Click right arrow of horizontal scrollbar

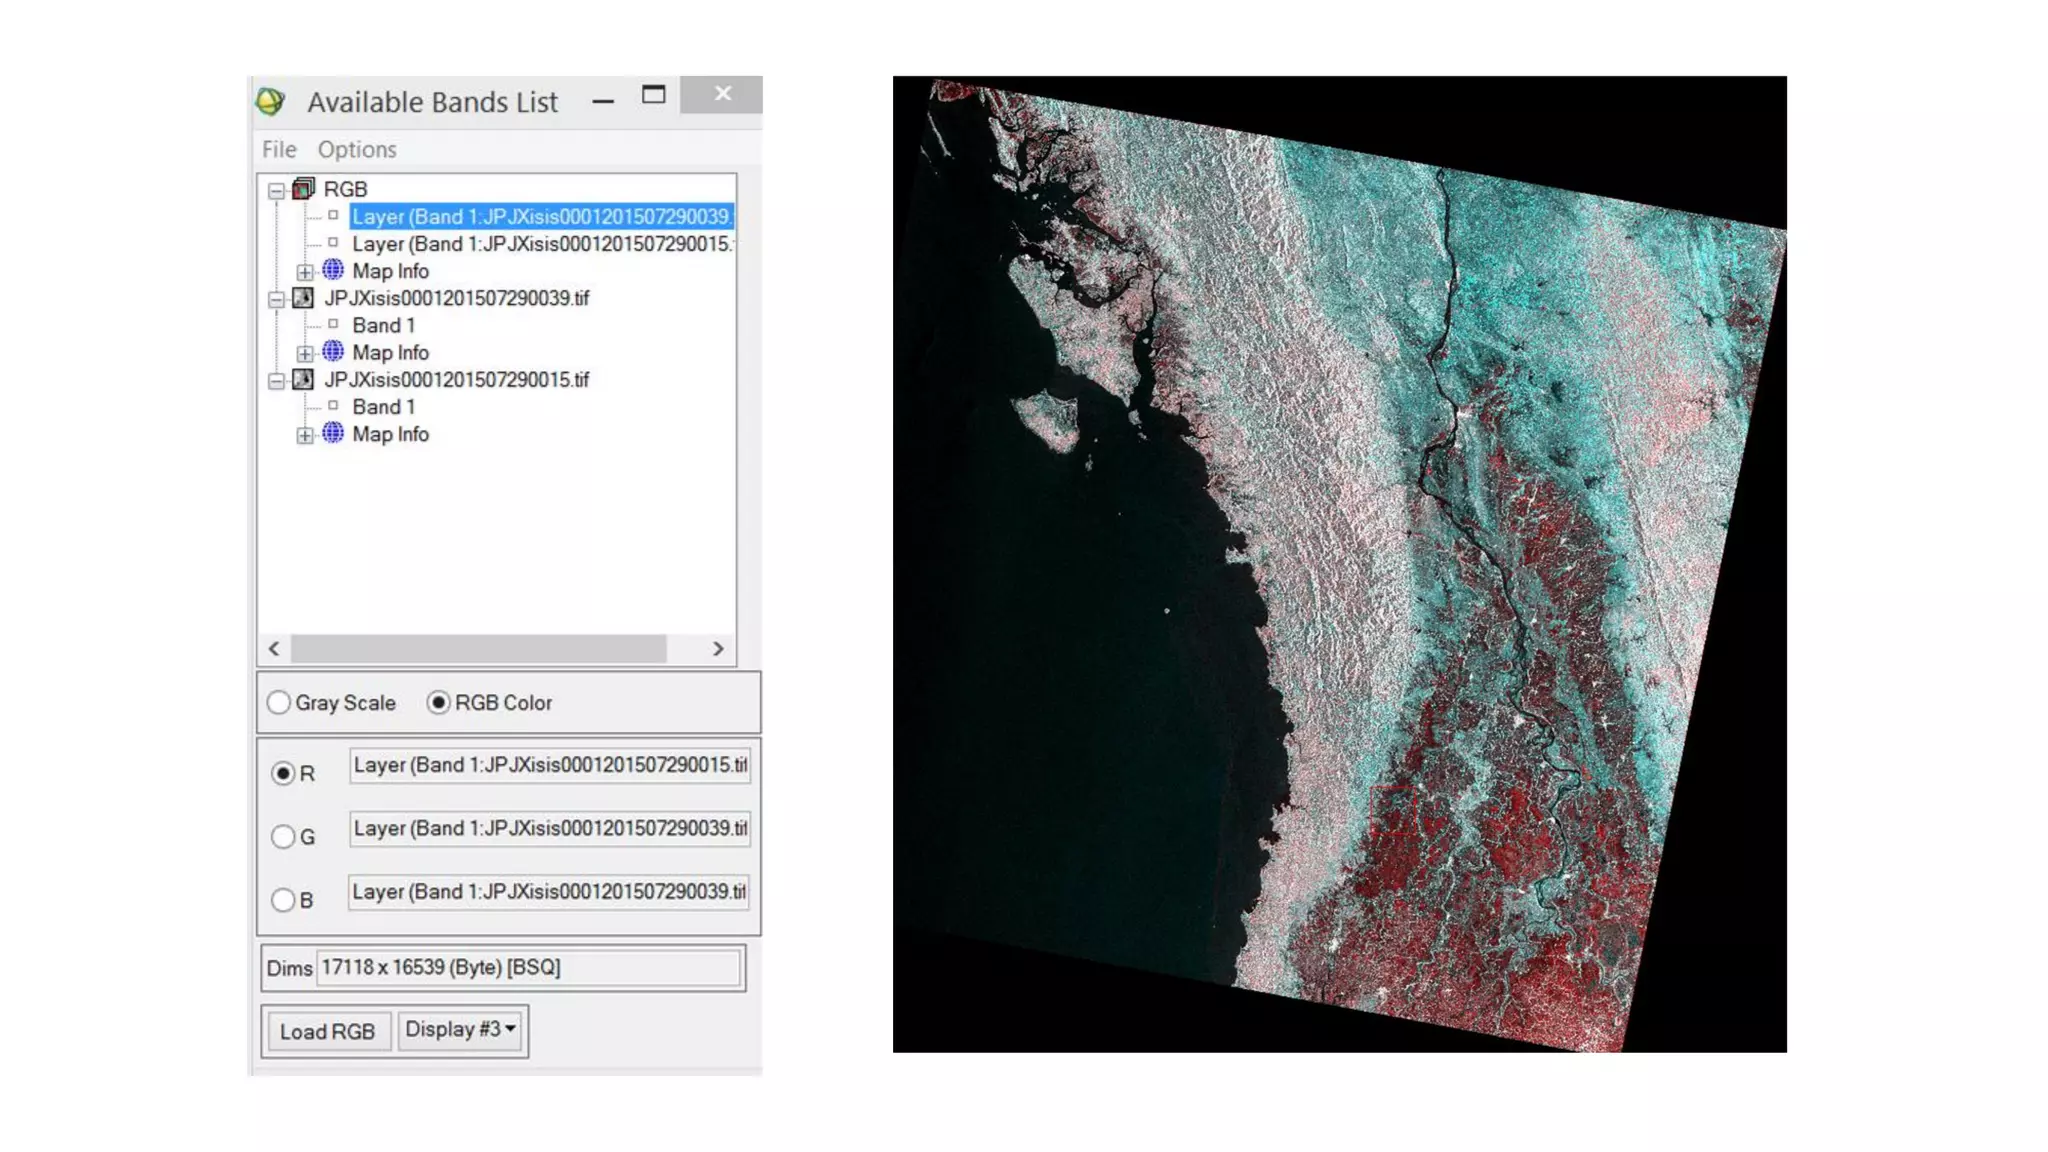717,649
